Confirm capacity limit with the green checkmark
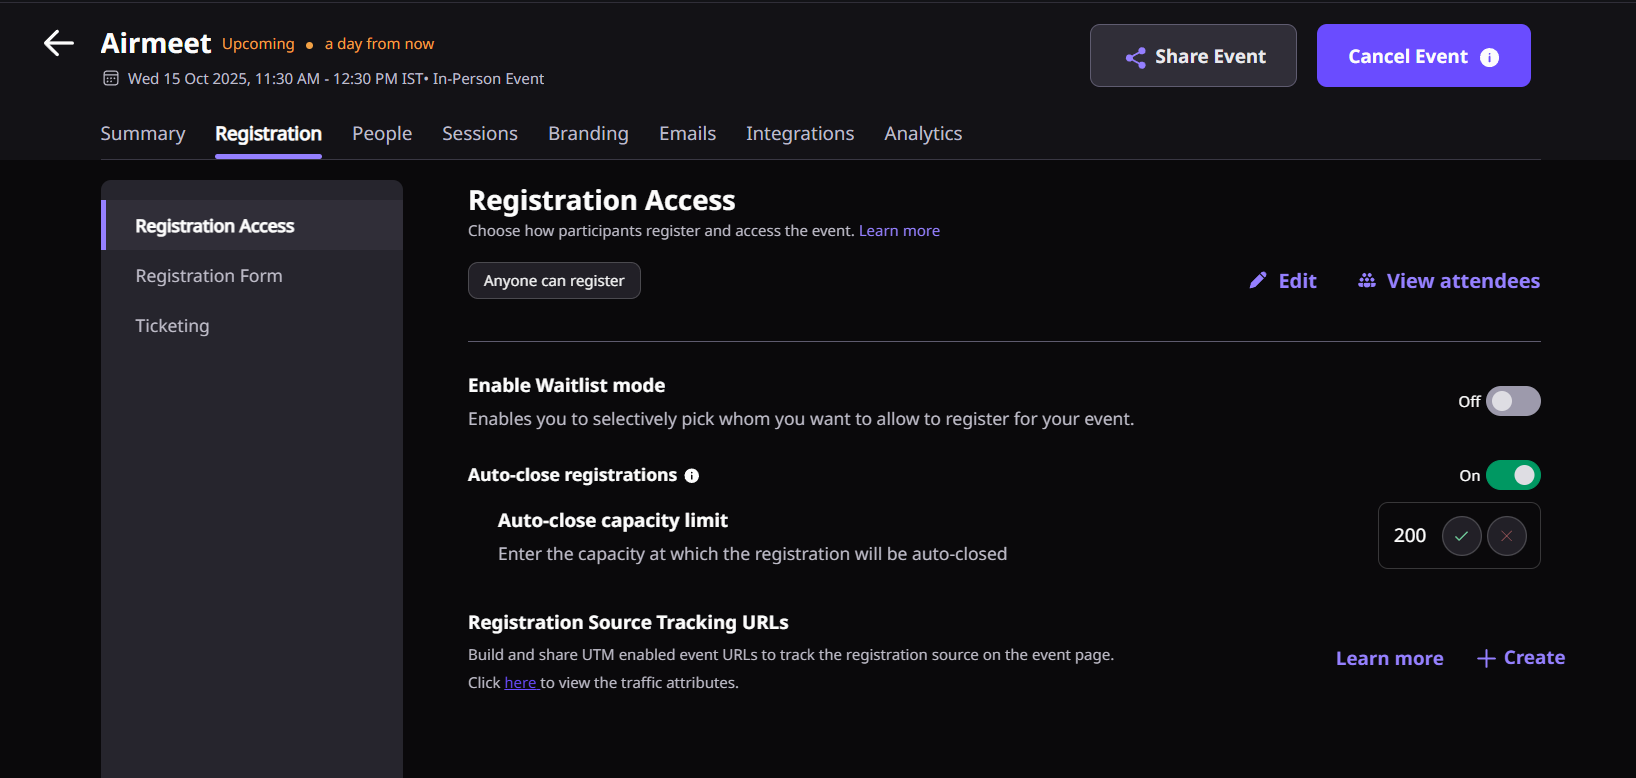Image resolution: width=1636 pixels, height=778 pixels. pos(1461,536)
